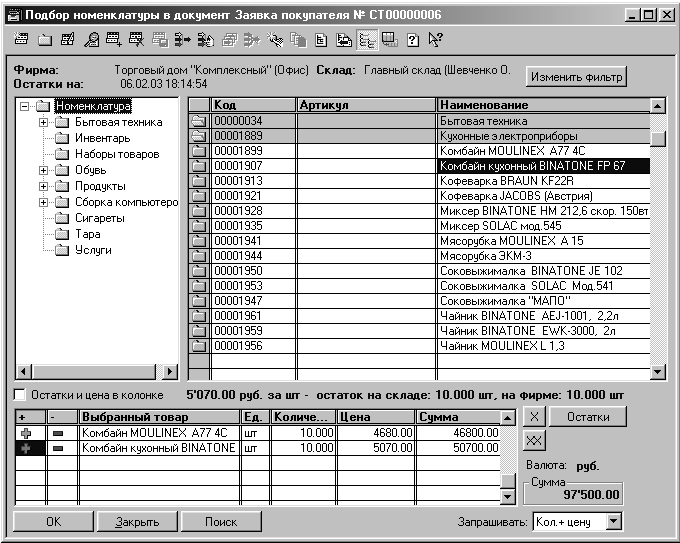680x543 pixels.
Task: Select the Мясорубка ЭКМ-3 row
Action: [x=420, y=256]
